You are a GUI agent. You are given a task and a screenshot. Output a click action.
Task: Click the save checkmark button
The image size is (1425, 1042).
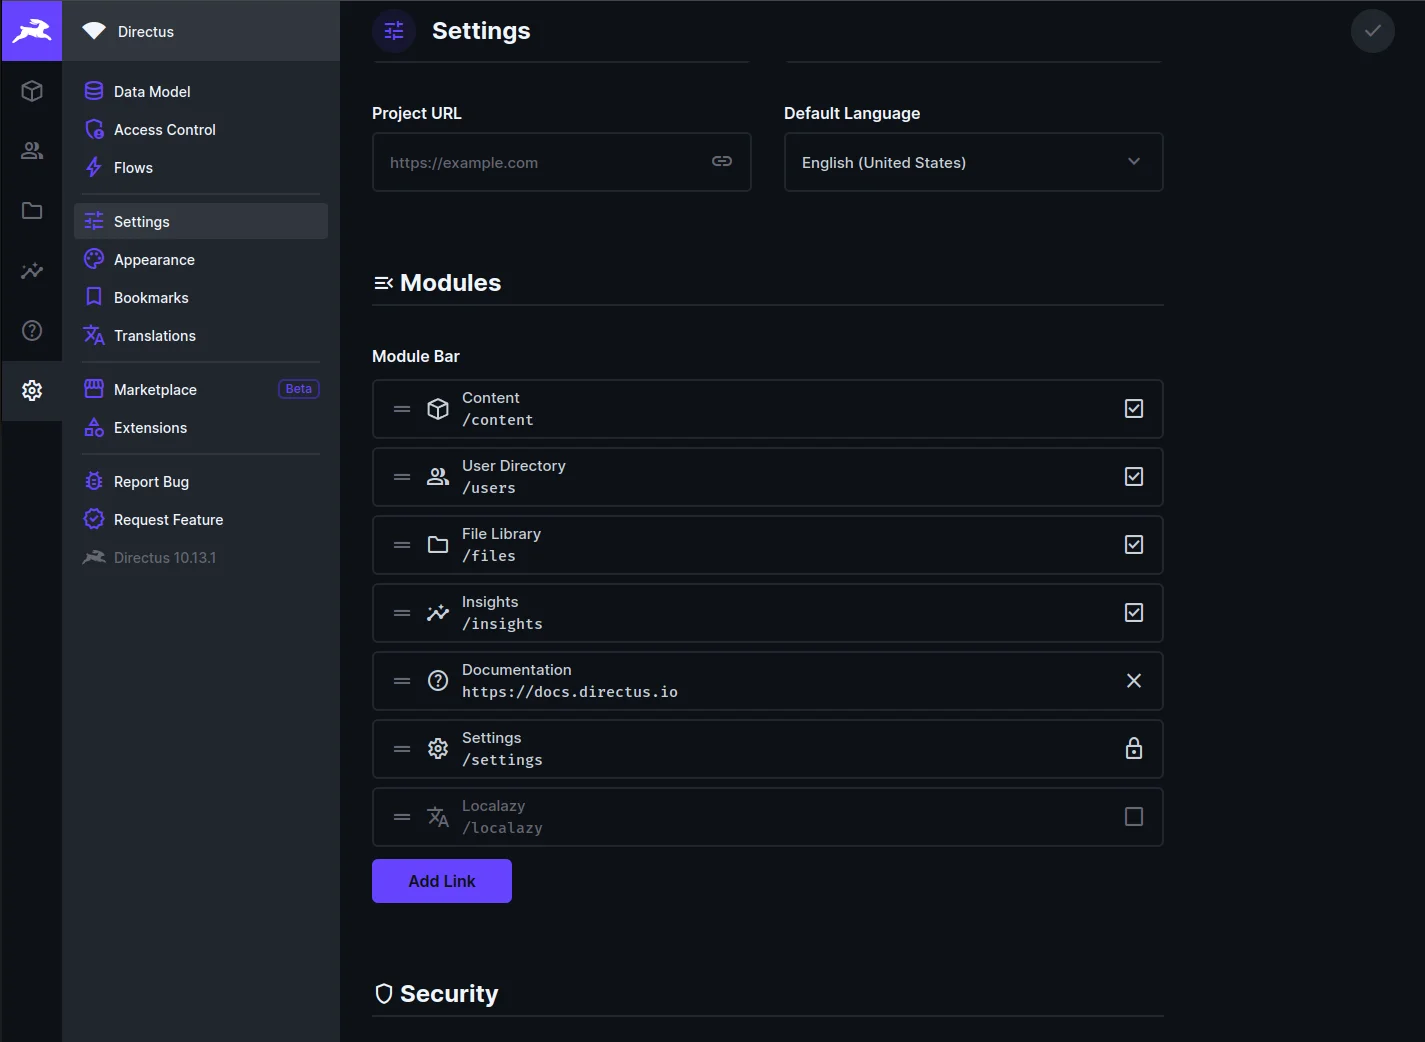[x=1372, y=31]
